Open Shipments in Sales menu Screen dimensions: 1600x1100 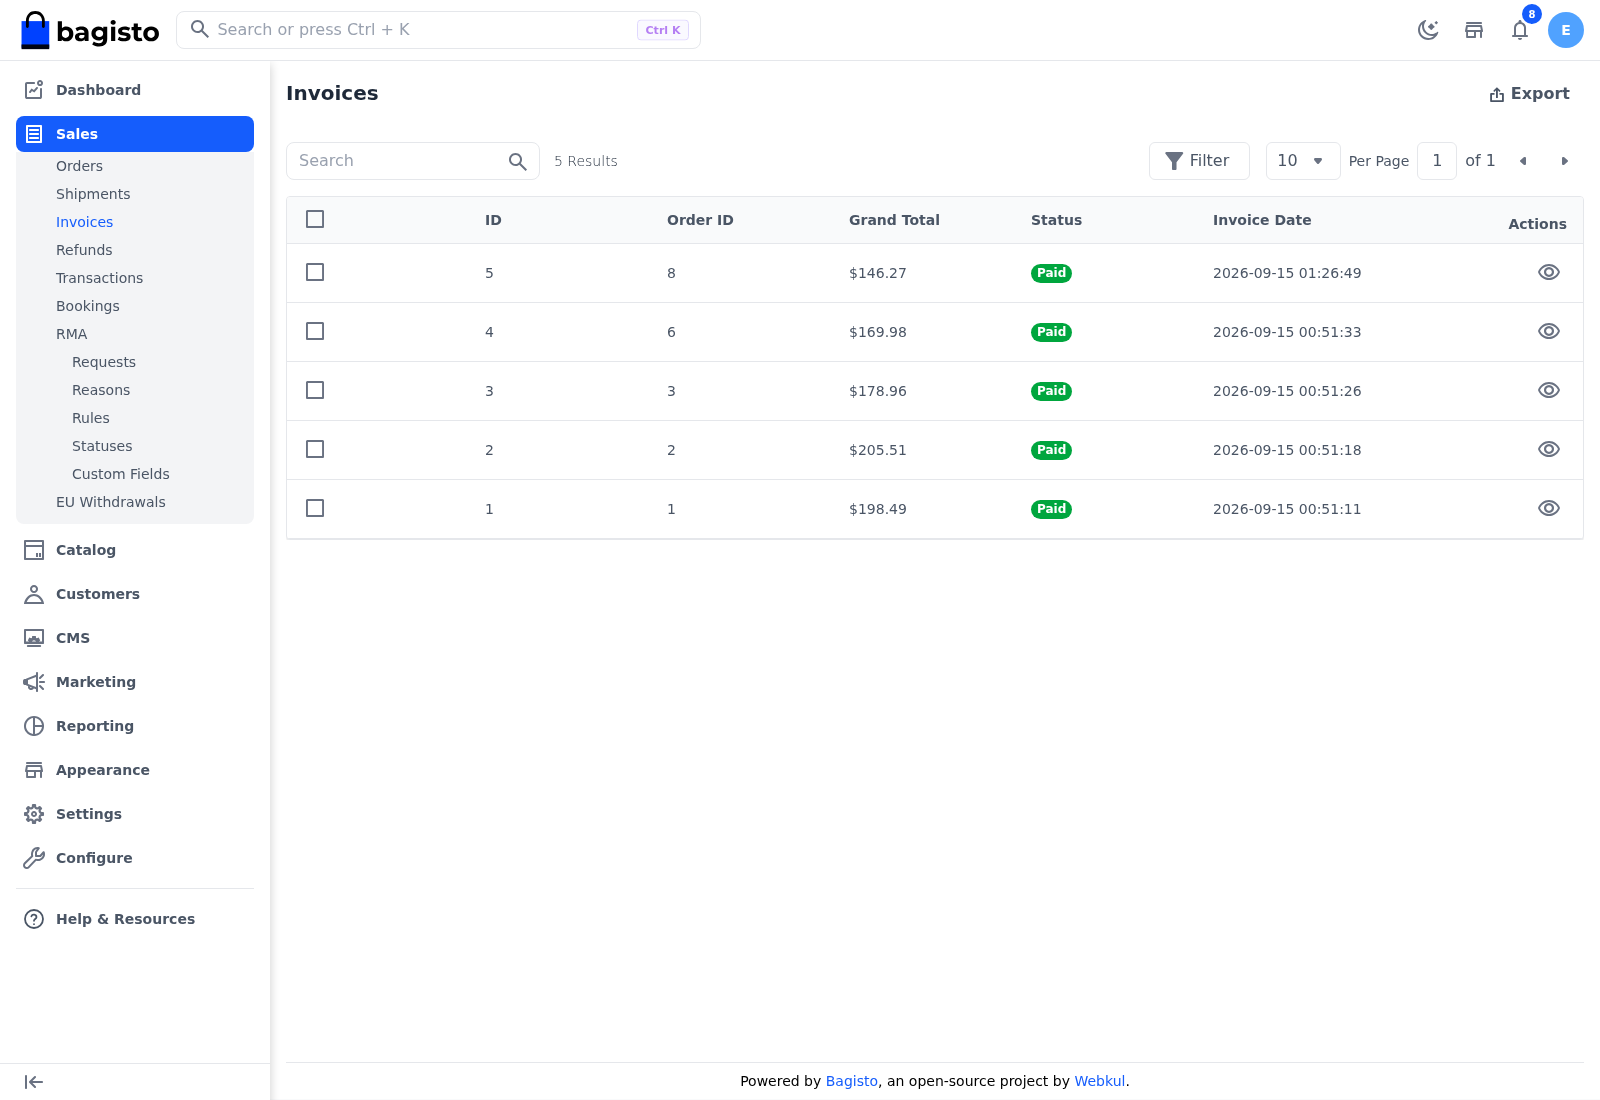pos(93,194)
